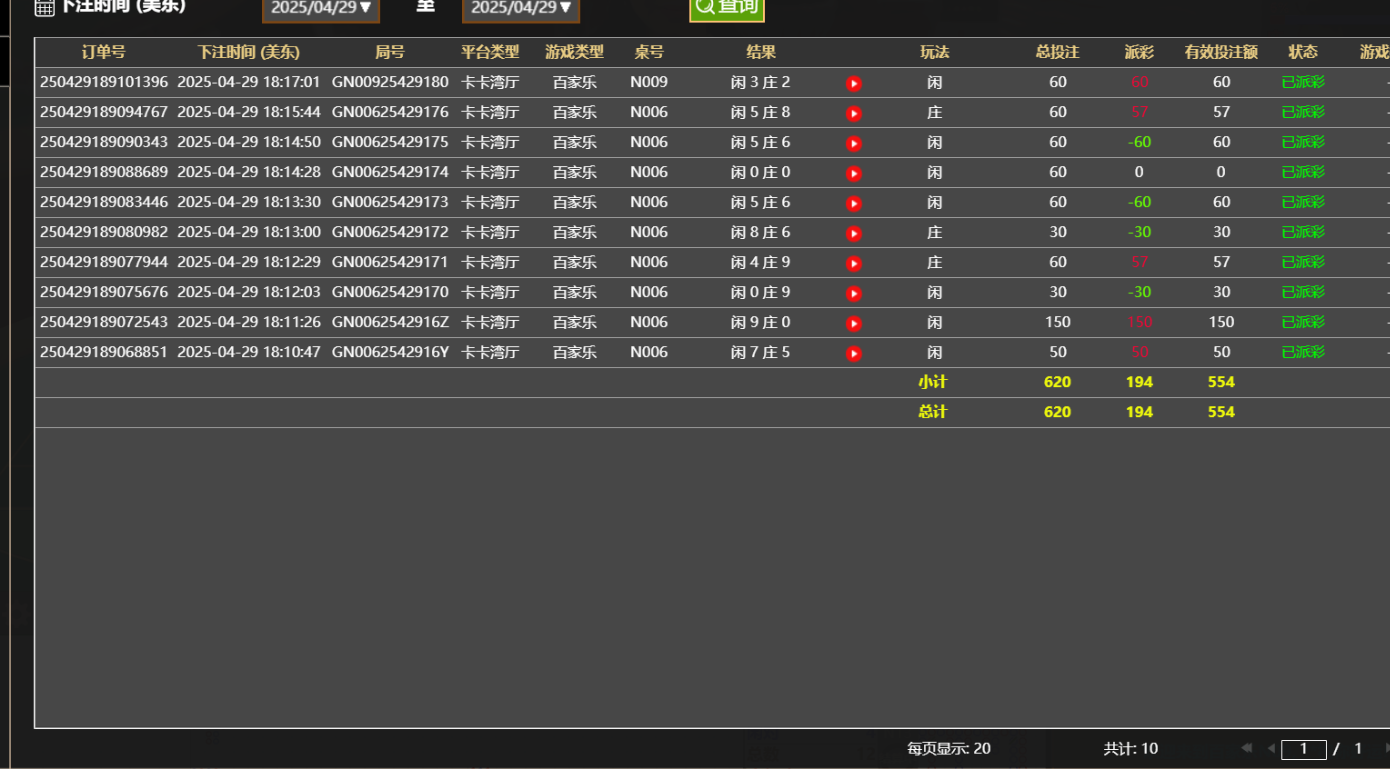
Task: Click the 订单号 column header
Action: 102,52
